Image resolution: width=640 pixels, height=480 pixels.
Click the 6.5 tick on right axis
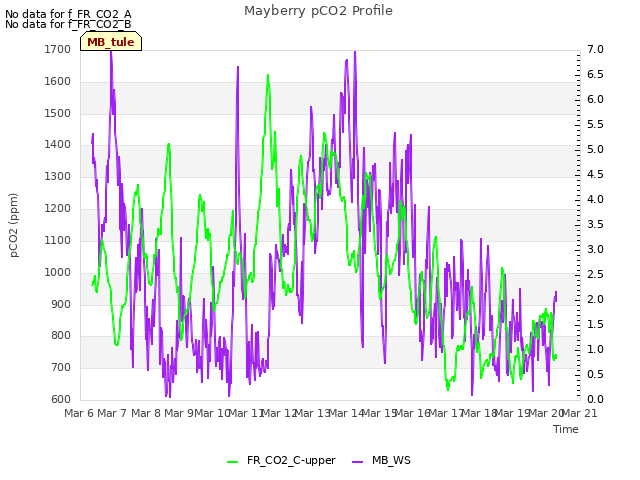pyautogui.click(x=596, y=74)
